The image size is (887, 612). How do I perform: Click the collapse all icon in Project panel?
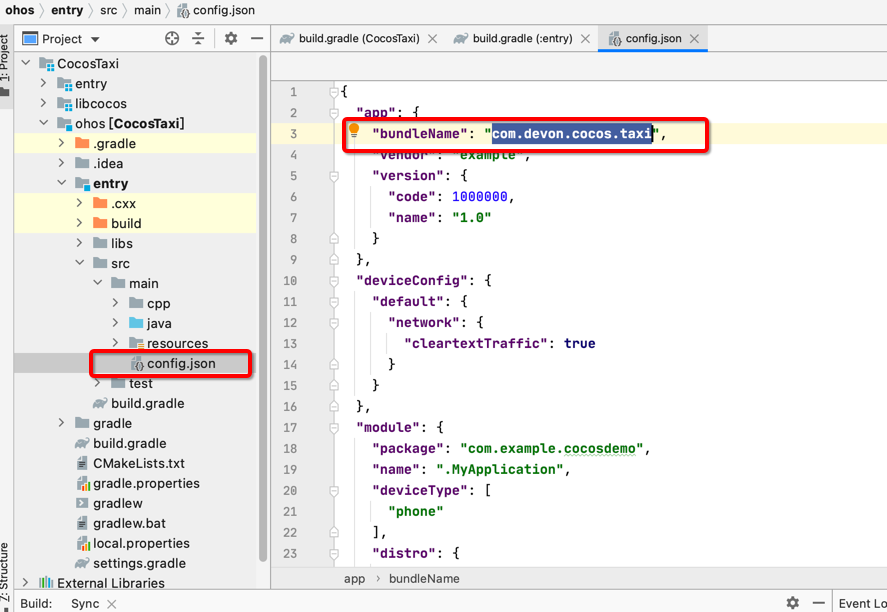click(x=198, y=39)
